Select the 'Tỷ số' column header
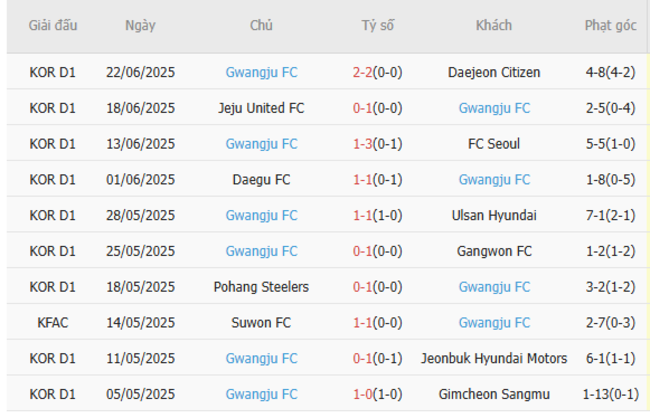Viewport: 650px width, 418px height. point(378,26)
